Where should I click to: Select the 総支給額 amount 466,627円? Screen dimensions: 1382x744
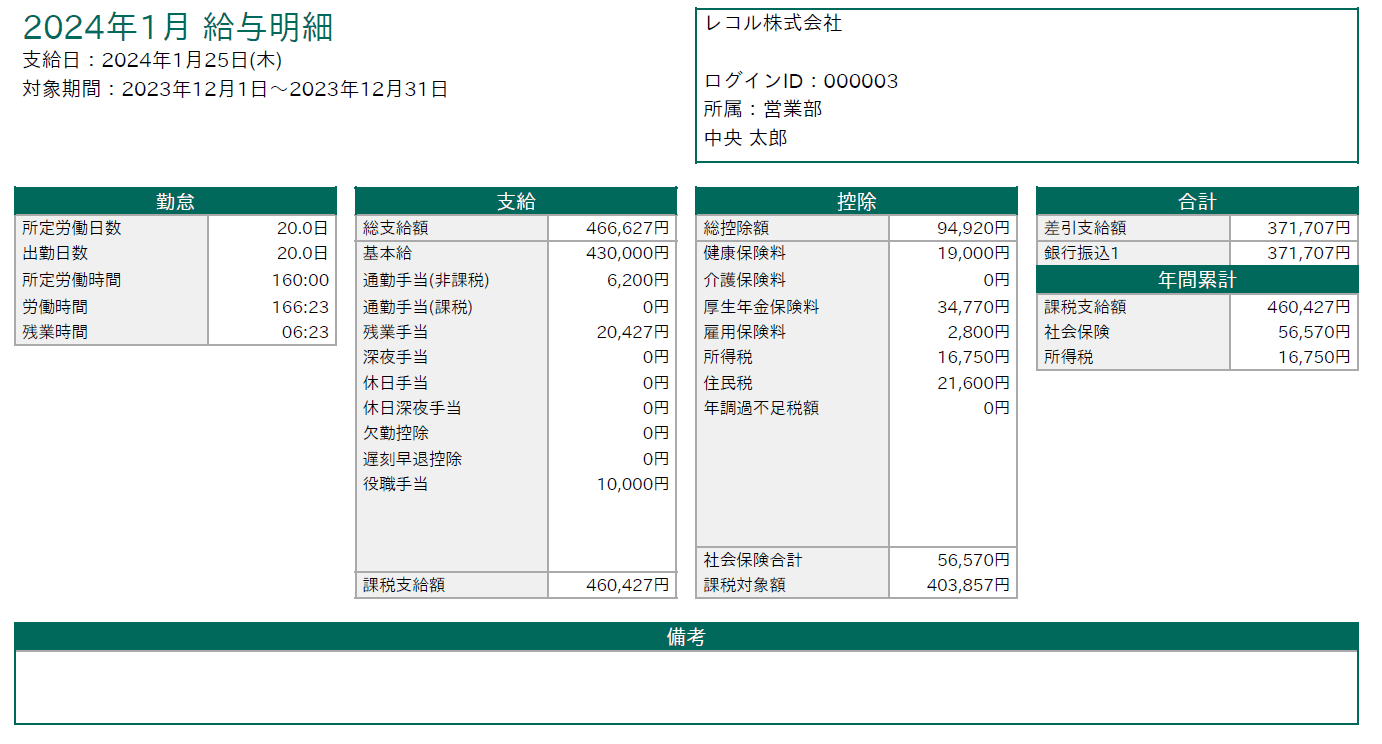click(x=627, y=228)
